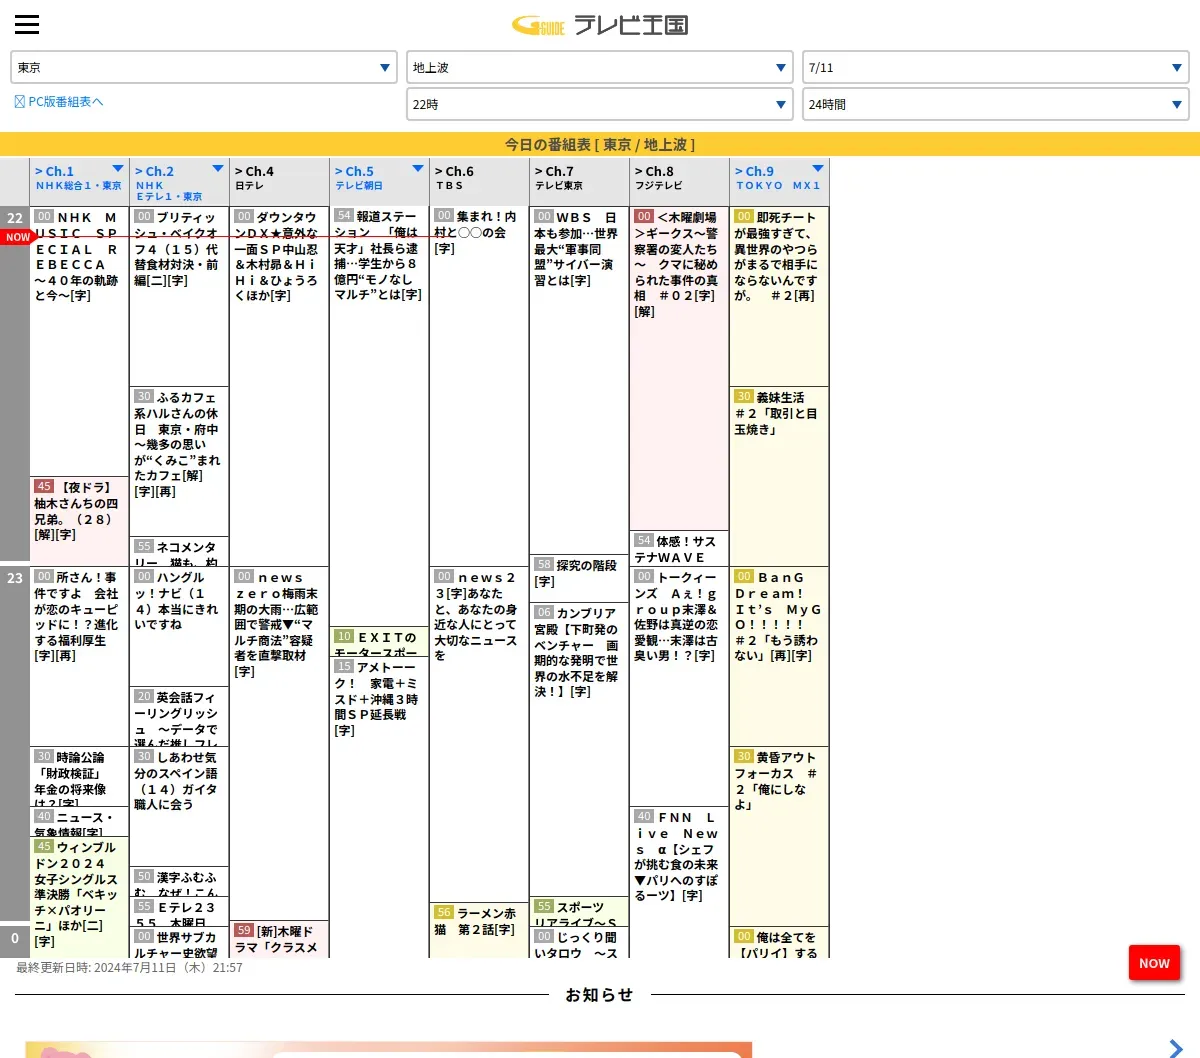Open ハングルッ!ナビ program listing

point(179,626)
